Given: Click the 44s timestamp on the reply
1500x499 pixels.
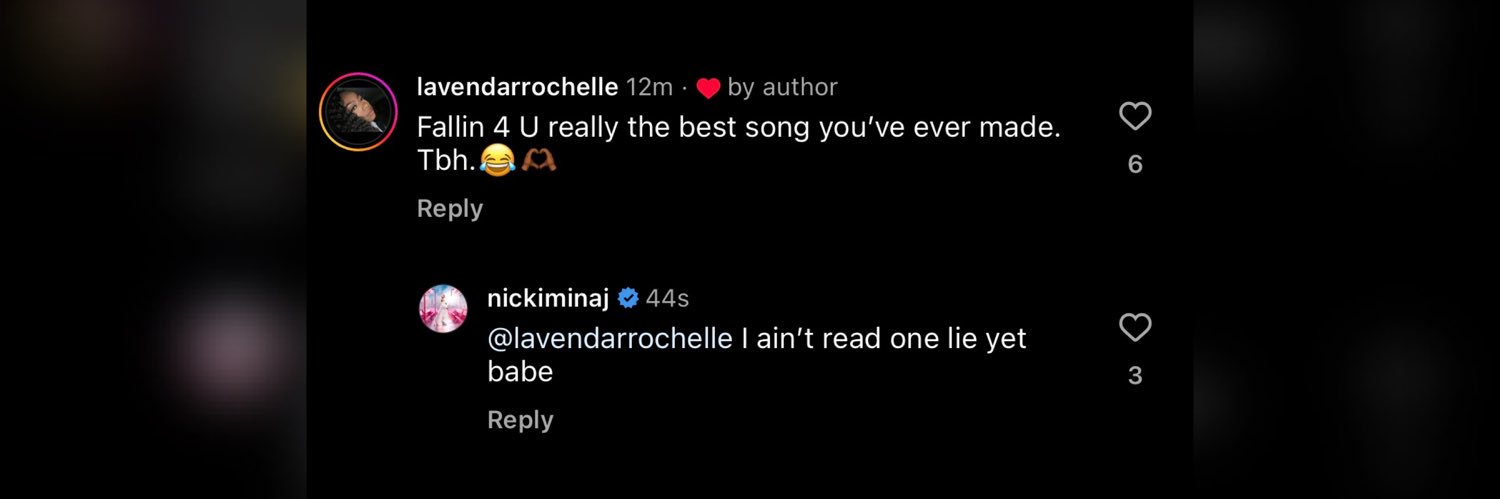Looking at the screenshot, I should [667, 298].
